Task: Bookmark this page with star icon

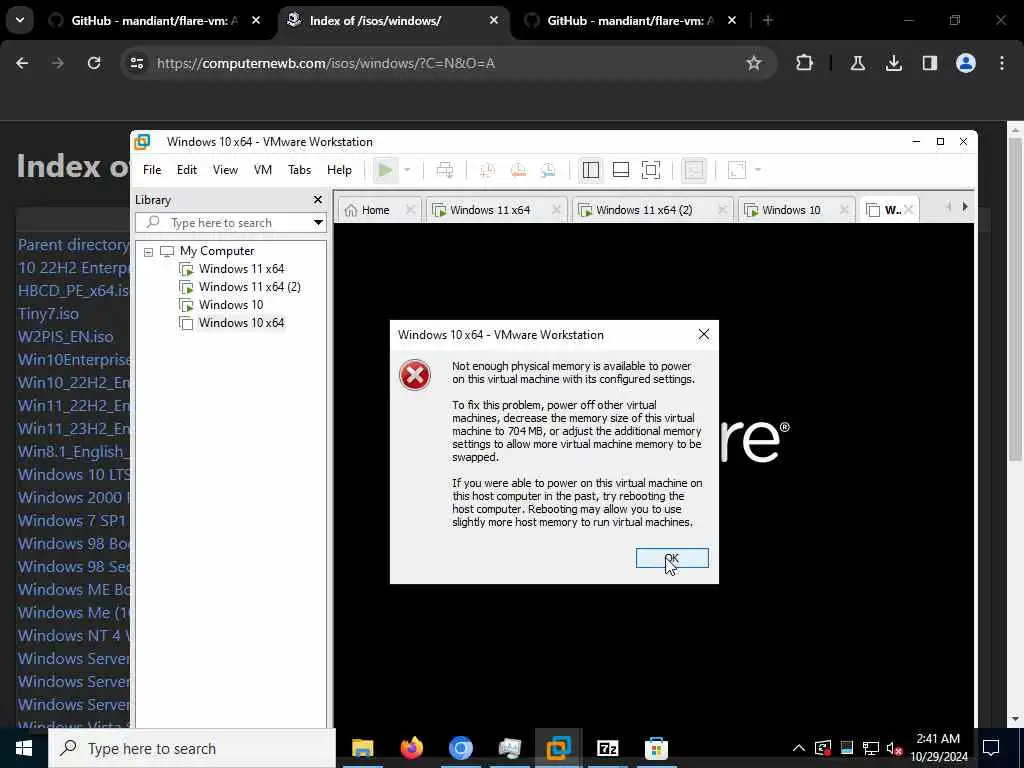Action: point(754,63)
